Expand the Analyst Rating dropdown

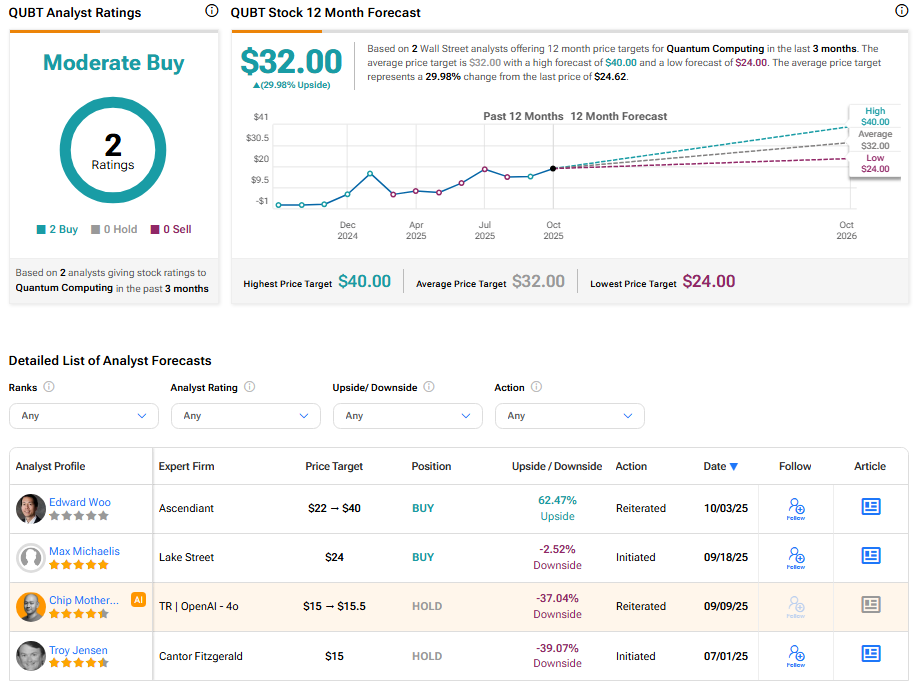246,416
